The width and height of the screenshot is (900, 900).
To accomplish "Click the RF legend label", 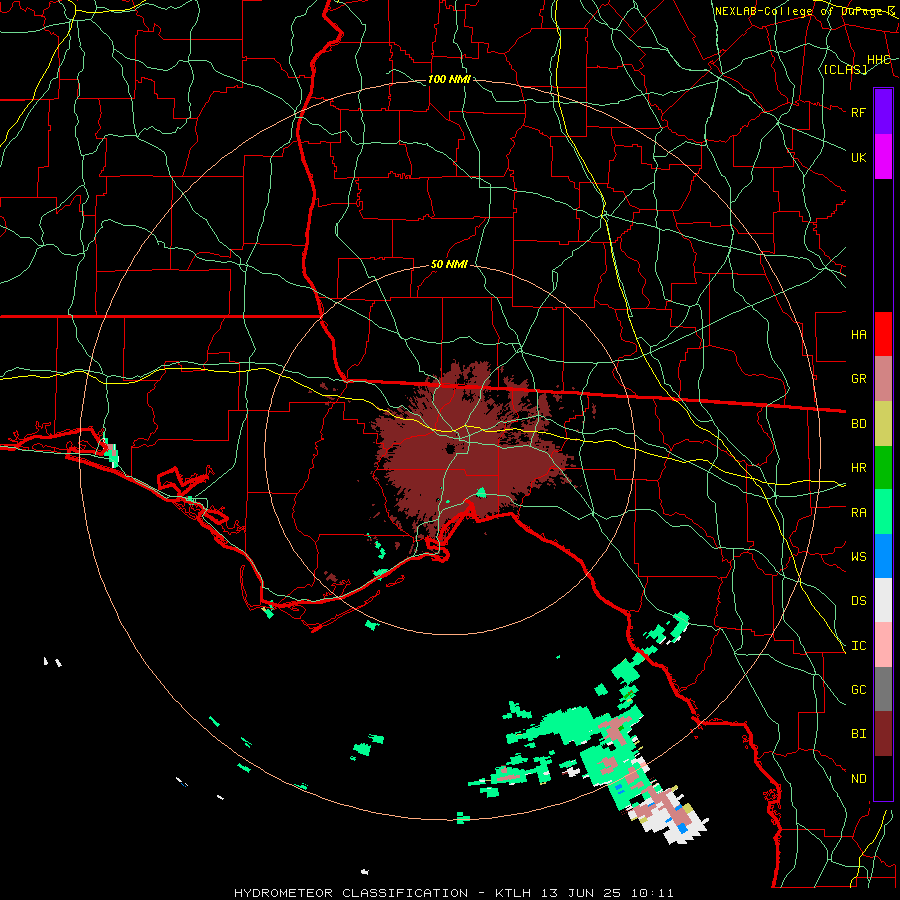I will (x=858, y=112).
